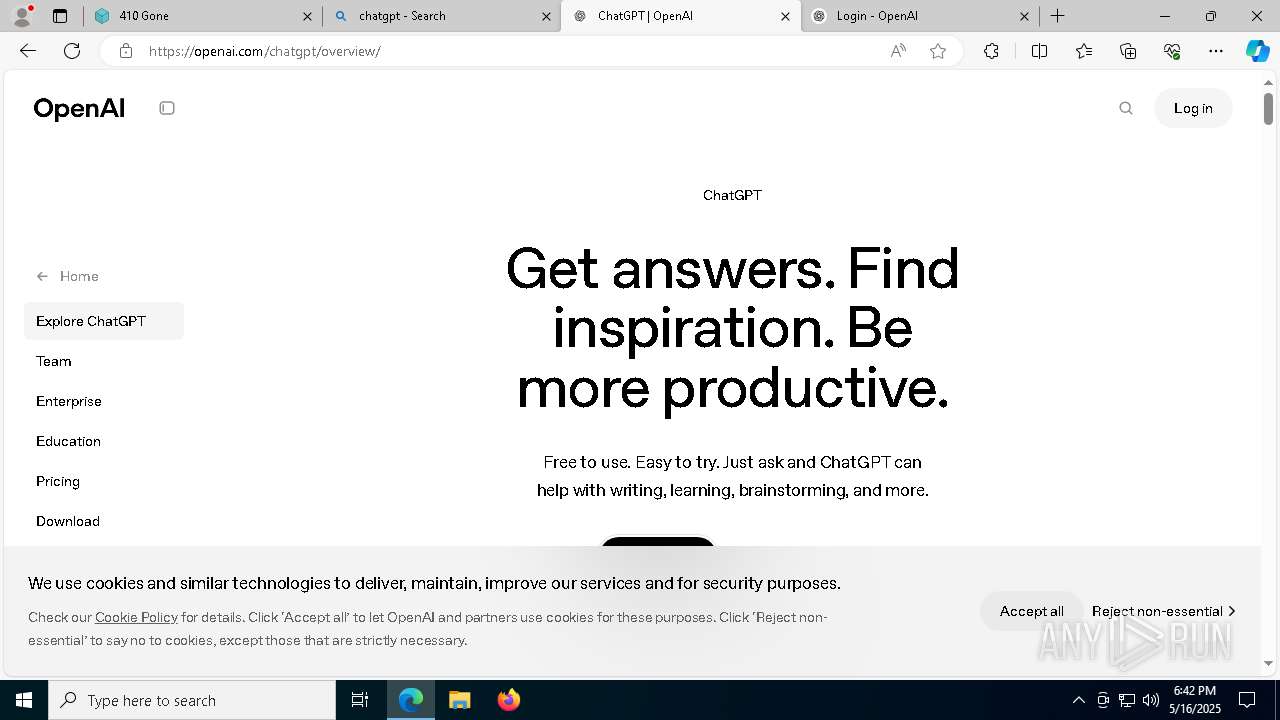Select Explore ChatGPT sidebar item
The width and height of the screenshot is (1280, 720).
click(x=104, y=321)
